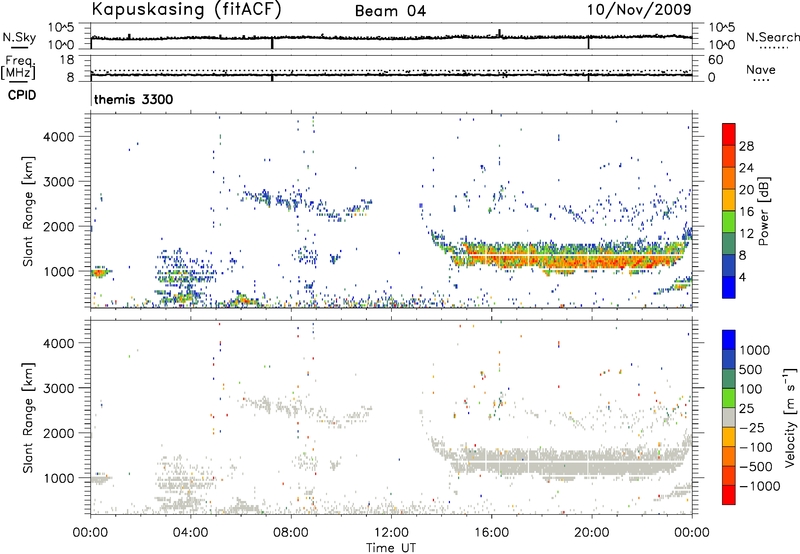Click the 'Velocity [m s-1]' colorbar label
Viewport: 800px width, 554px height.
[x=790, y=417]
